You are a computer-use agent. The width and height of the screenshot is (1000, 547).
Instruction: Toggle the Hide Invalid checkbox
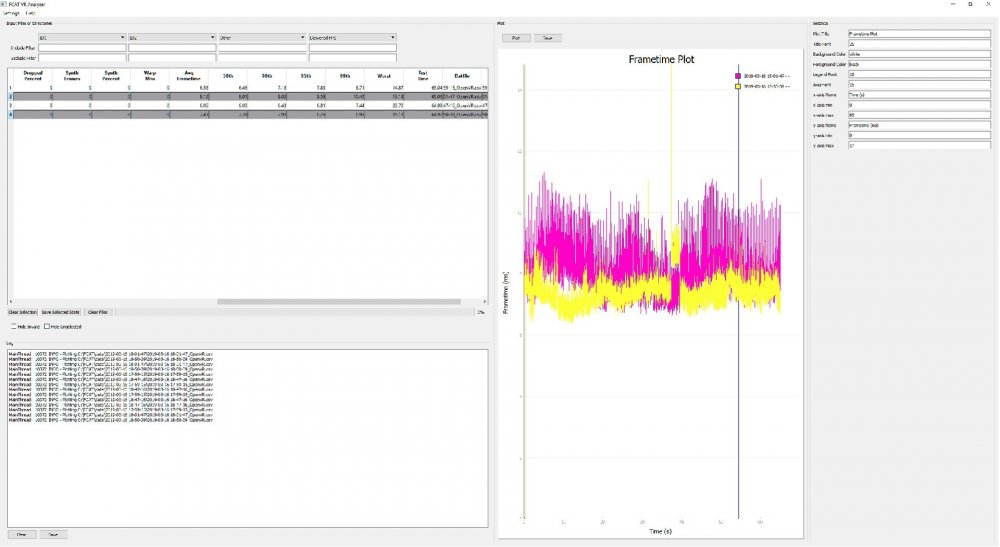click(13, 326)
